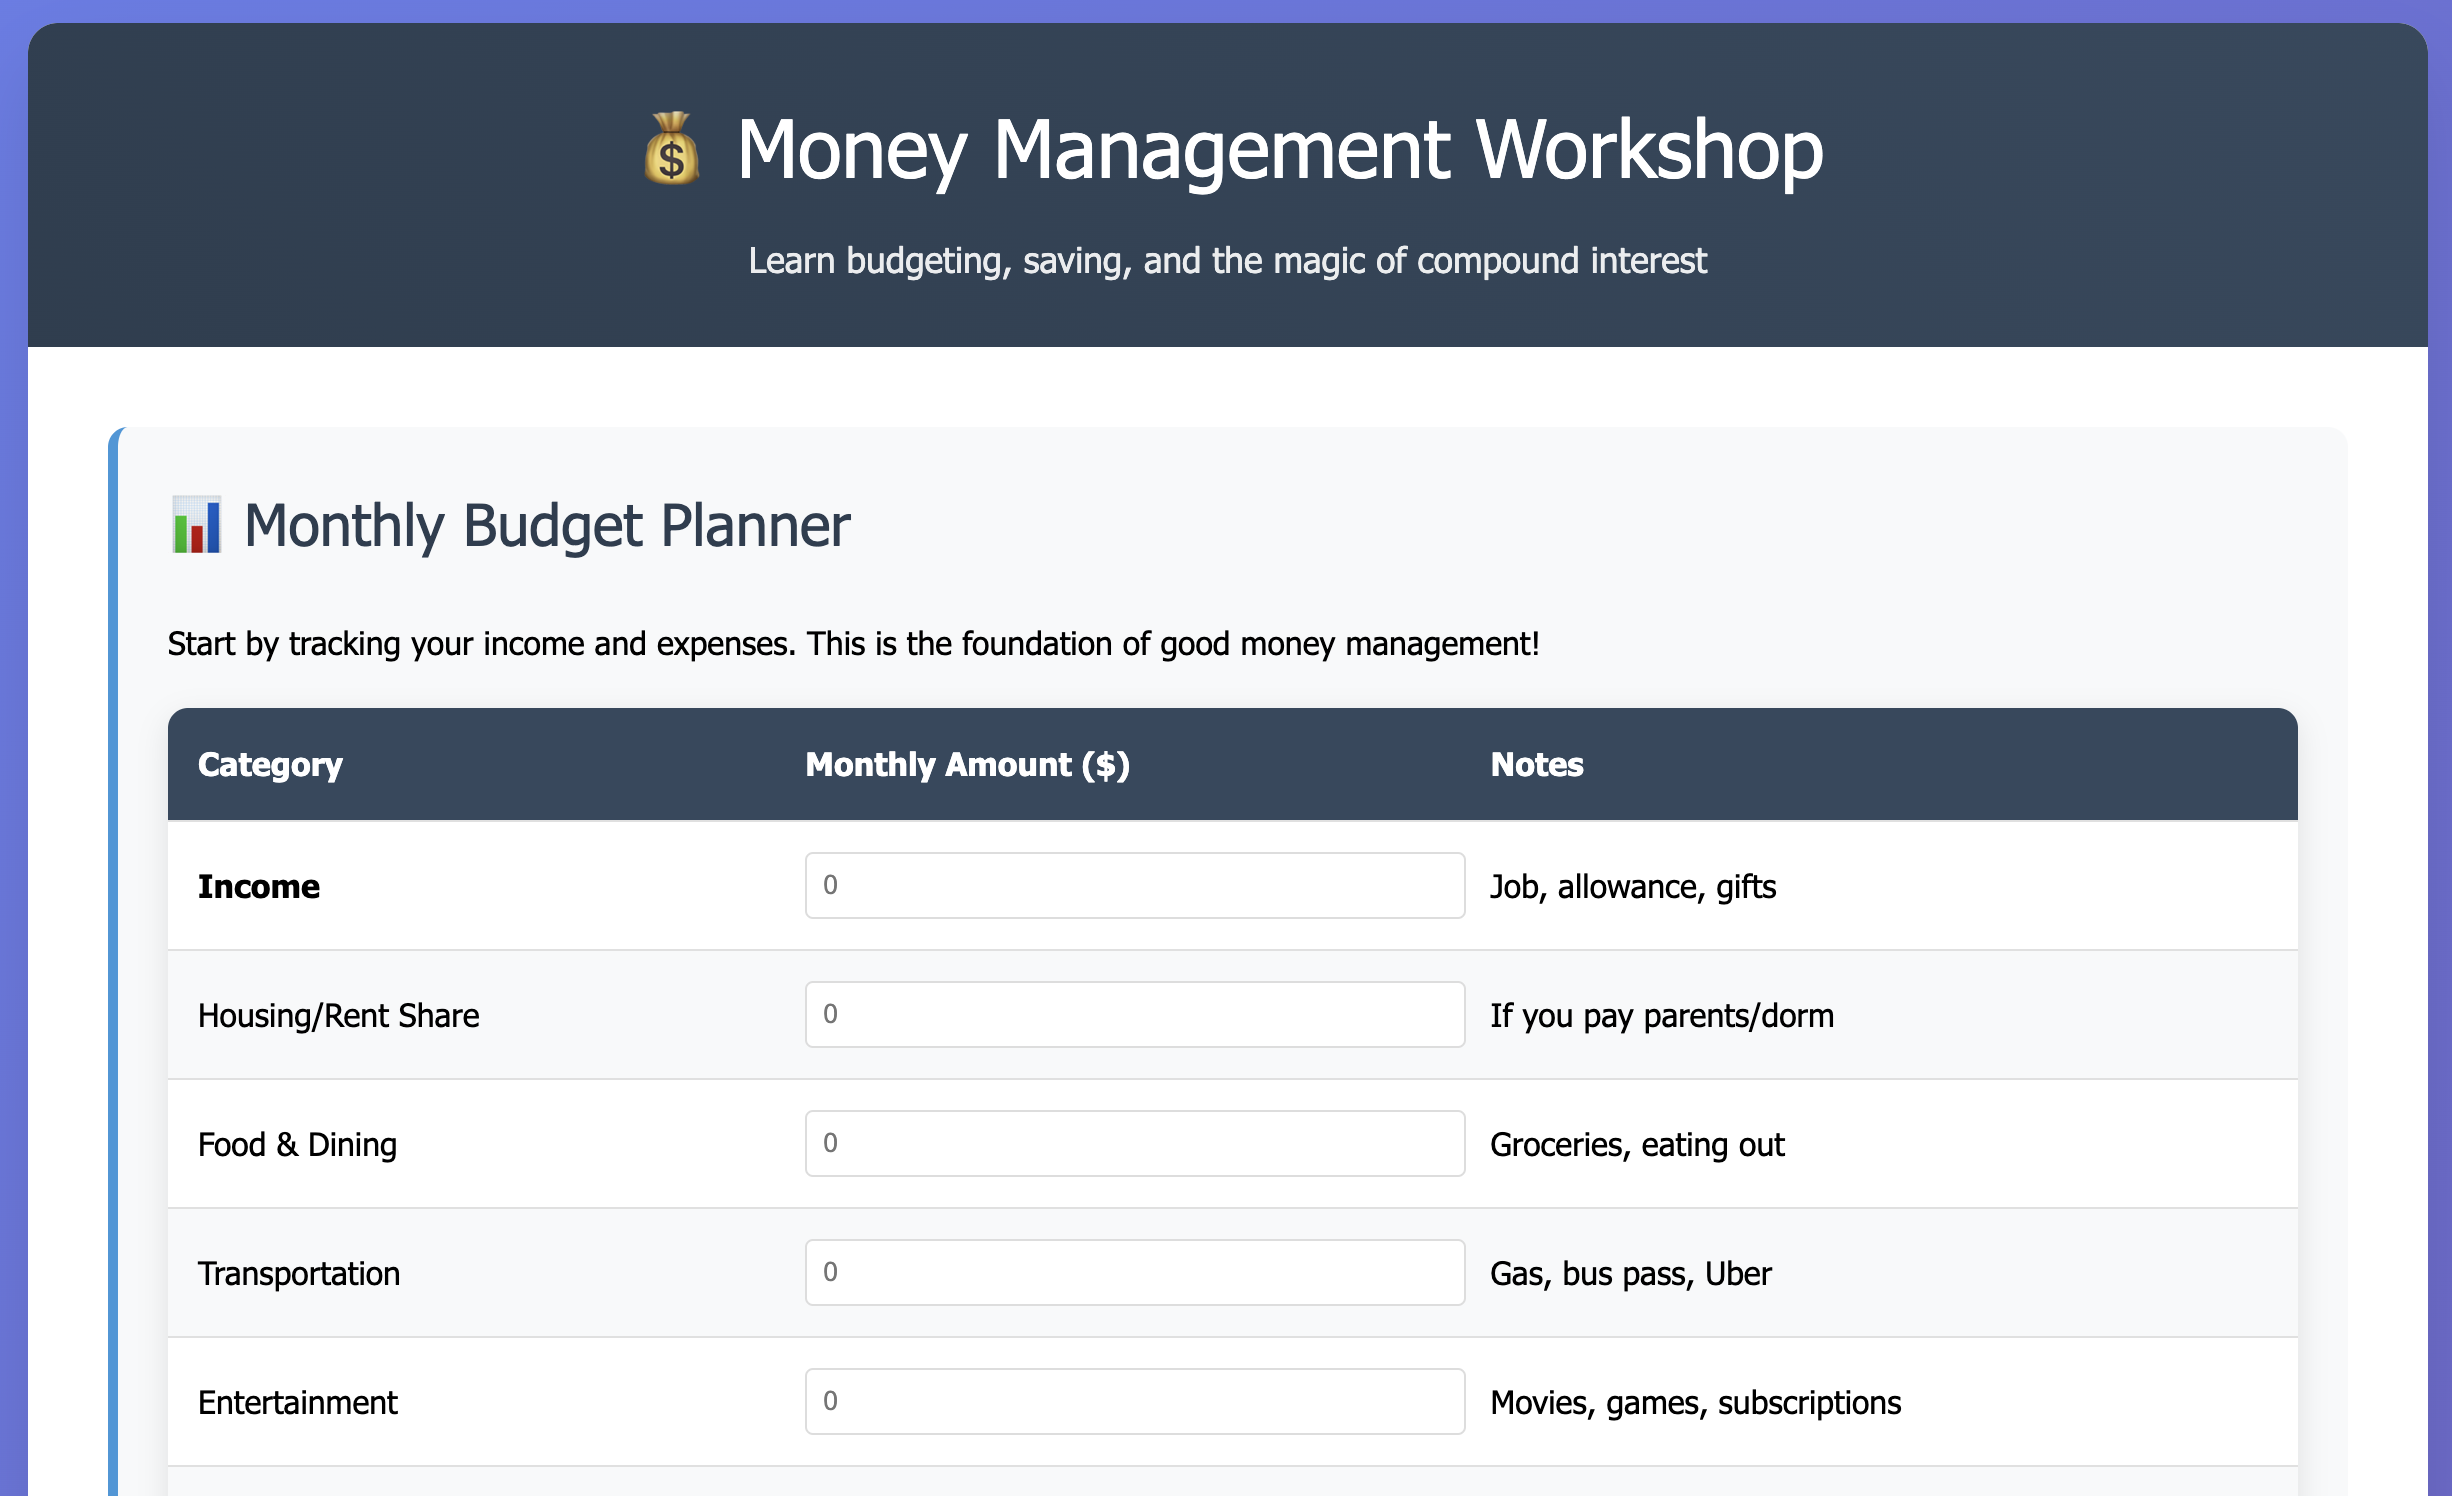
Task: Focus the Income monthly amount field
Action: pyautogui.click(x=1135, y=885)
